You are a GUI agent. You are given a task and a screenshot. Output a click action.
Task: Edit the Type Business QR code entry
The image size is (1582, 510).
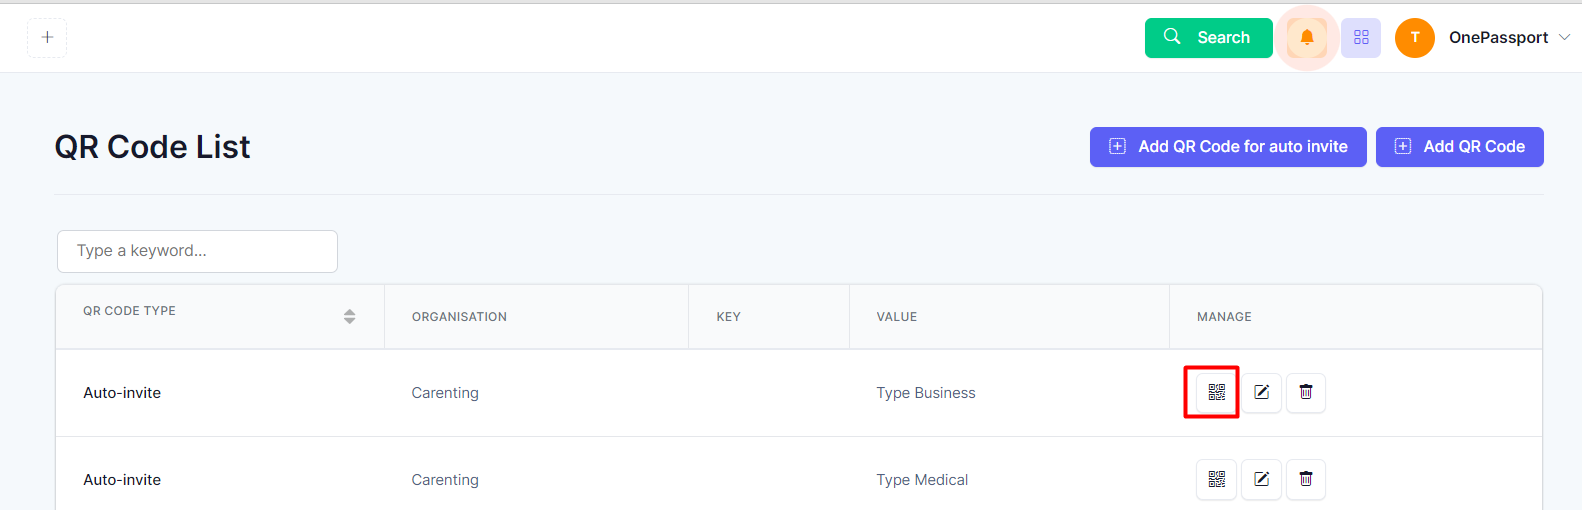tap(1261, 392)
